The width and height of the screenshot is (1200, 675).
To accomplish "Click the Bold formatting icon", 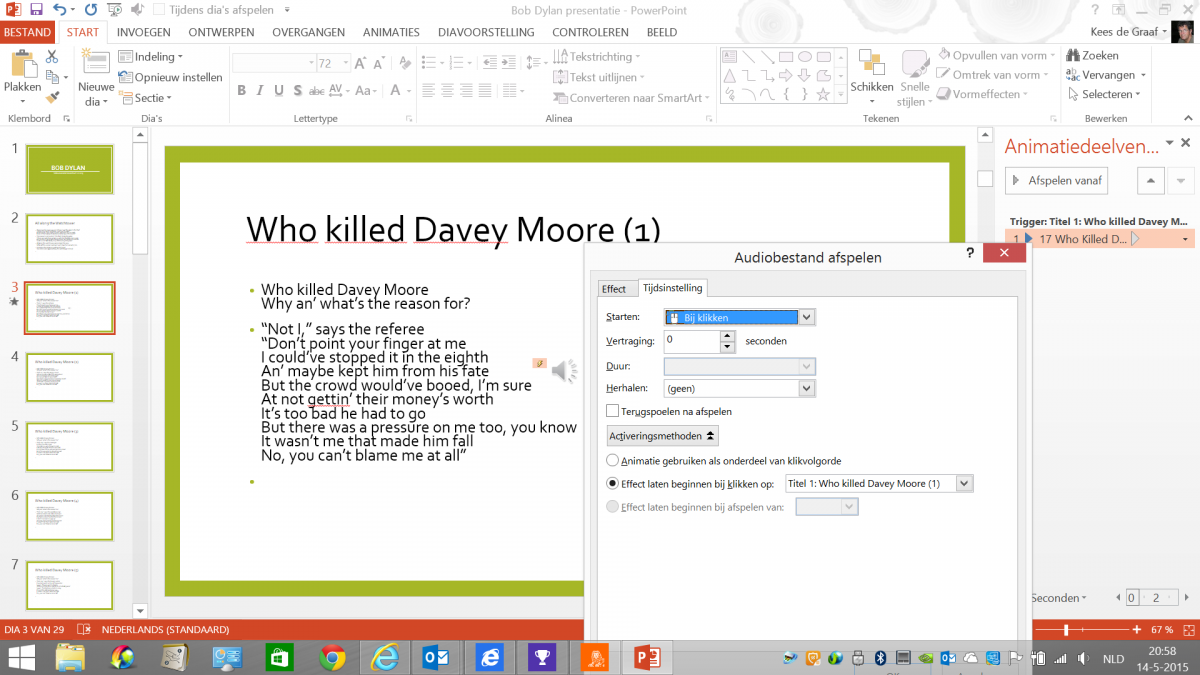I will pyautogui.click(x=242, y=91).
